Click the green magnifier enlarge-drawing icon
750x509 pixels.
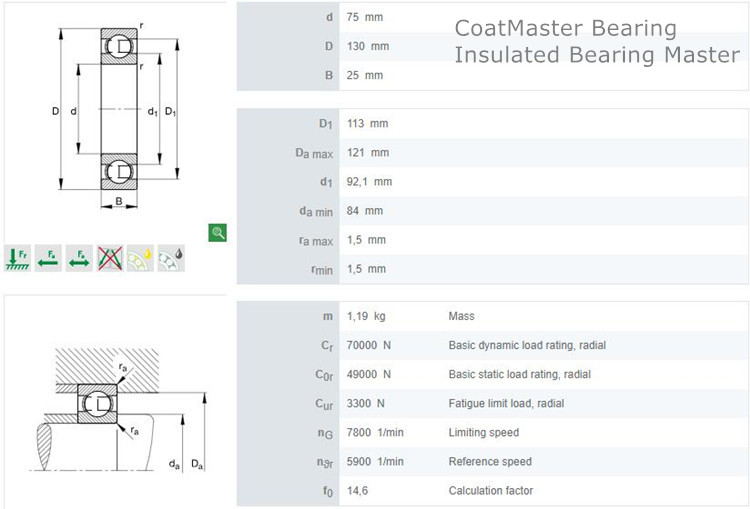(218, 232)
